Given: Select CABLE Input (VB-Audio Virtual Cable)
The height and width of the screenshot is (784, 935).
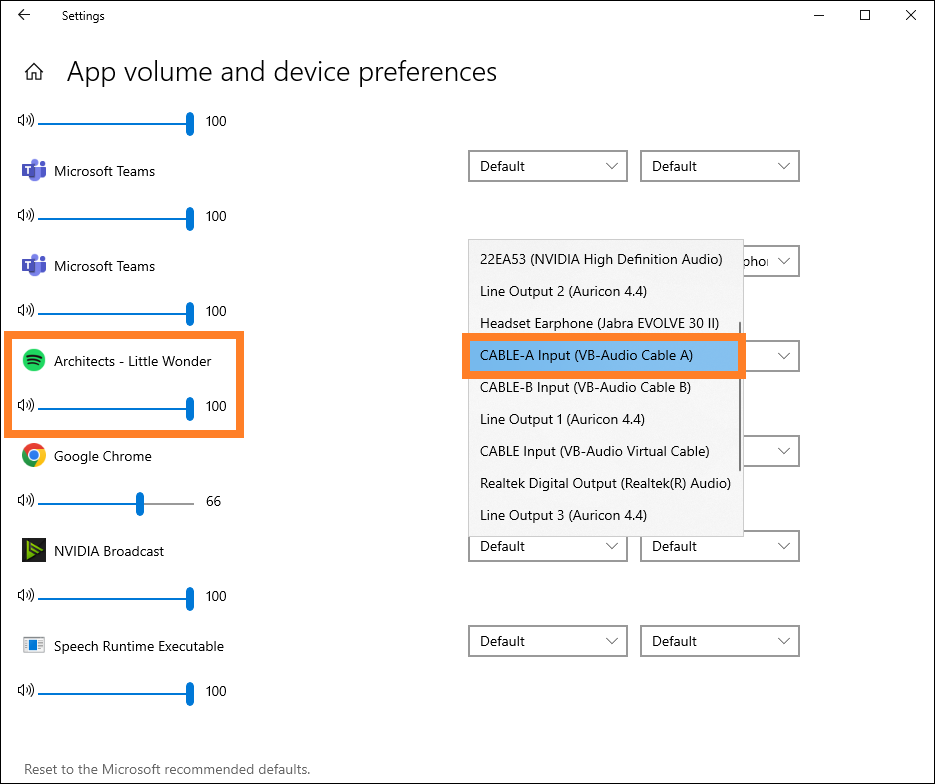Looking at the screenshot, I should point(603,451).
